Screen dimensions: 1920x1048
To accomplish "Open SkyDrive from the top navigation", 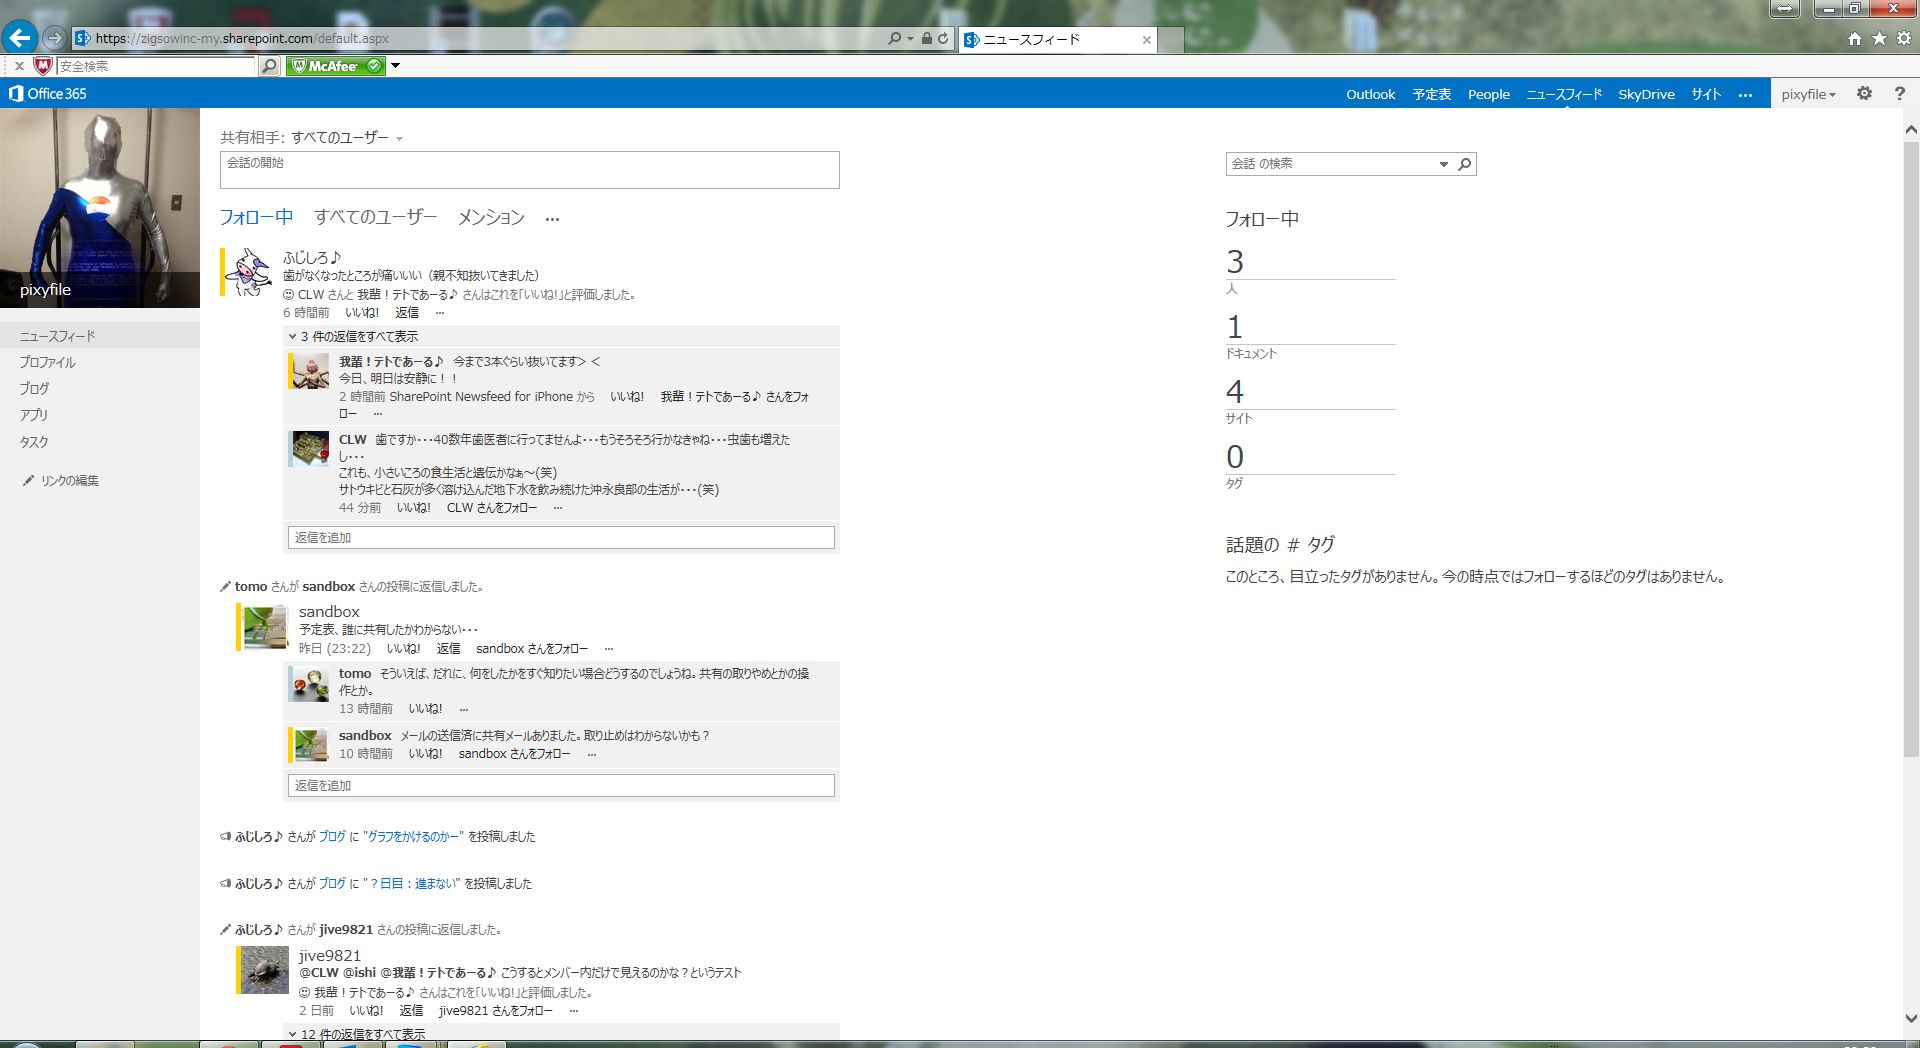I will (1646, 94).
